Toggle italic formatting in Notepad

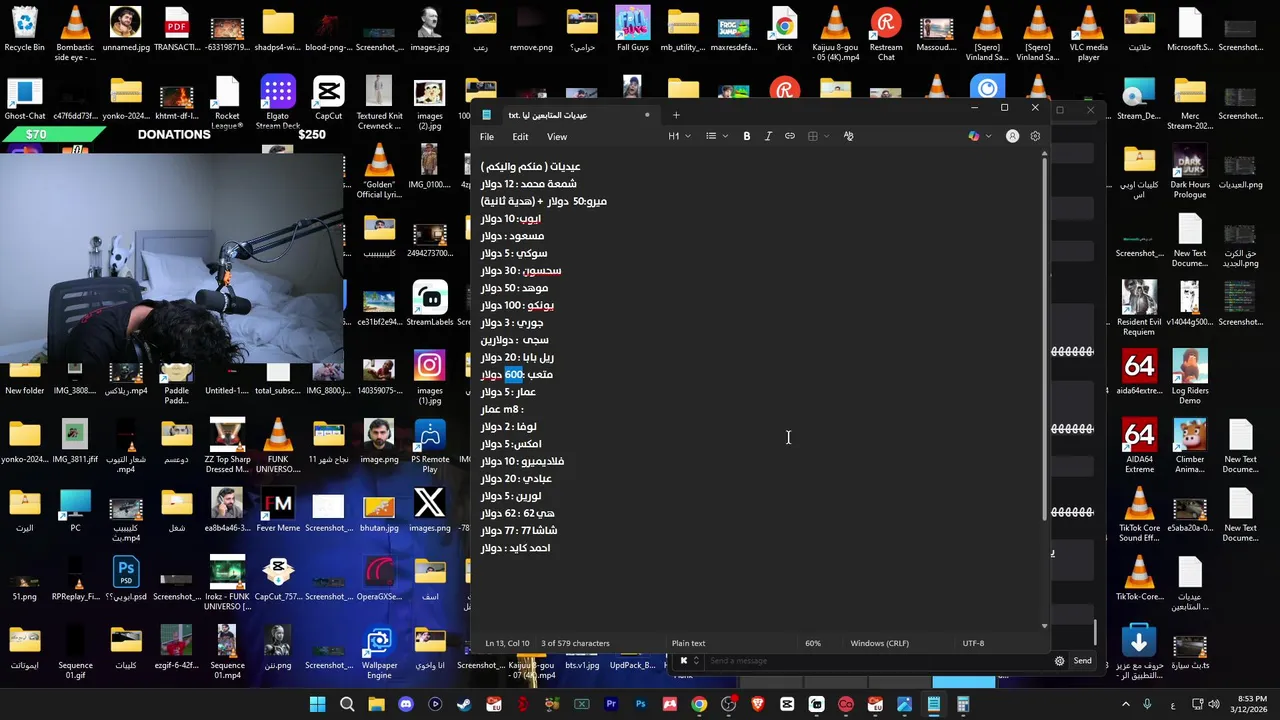point(768,136)
